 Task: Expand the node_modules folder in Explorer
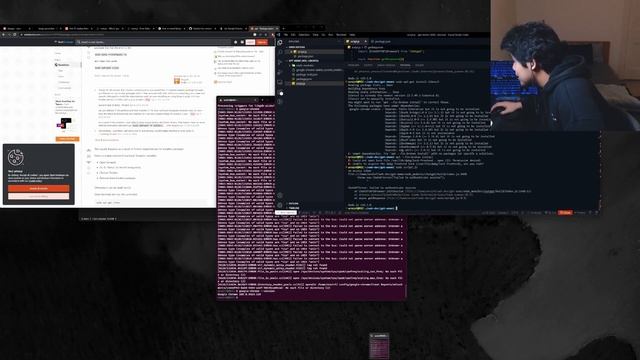click(304, 65)
